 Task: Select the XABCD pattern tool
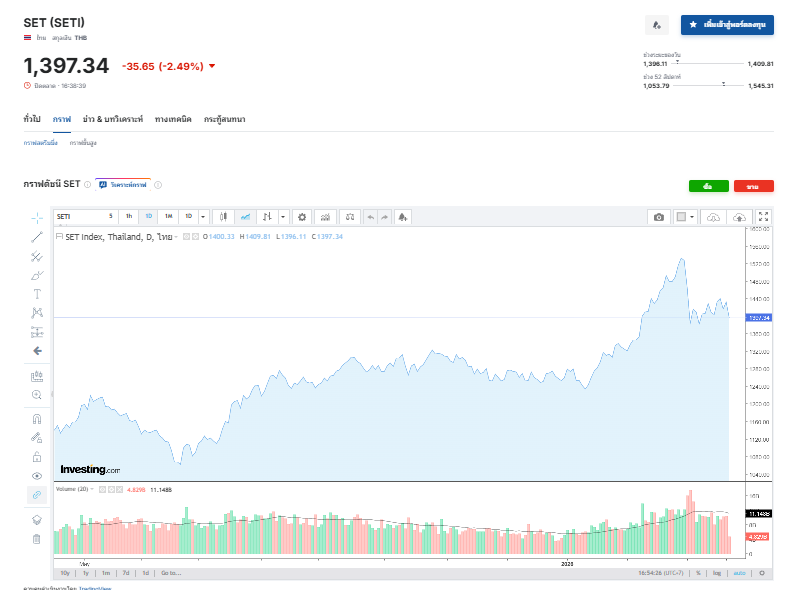[37, 313]
